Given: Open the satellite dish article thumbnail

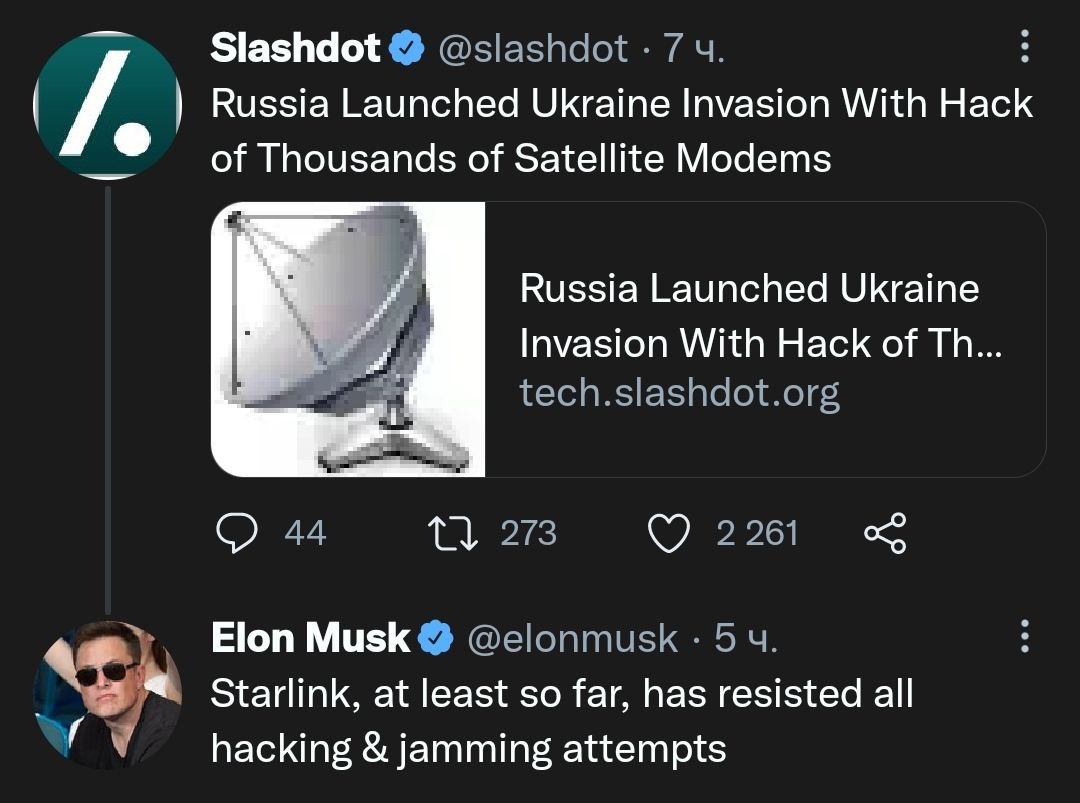Looking at the screenshot, I should (x=348, y=339).
